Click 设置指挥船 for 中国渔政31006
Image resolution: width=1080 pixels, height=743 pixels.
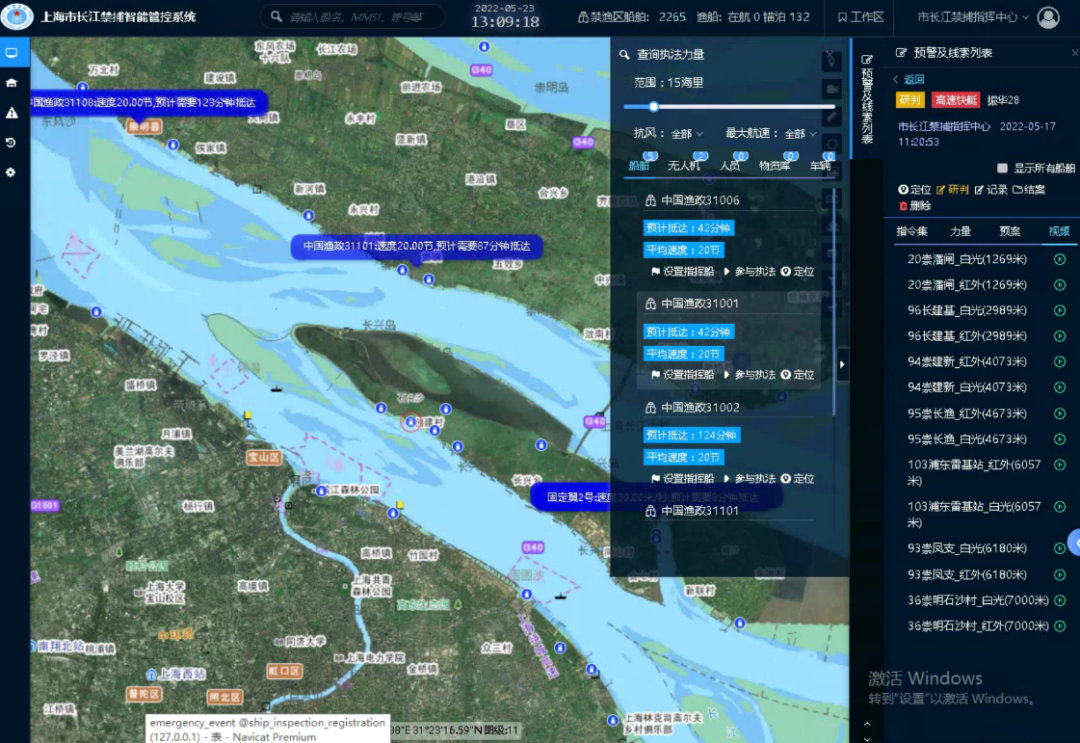pos(682,272)
